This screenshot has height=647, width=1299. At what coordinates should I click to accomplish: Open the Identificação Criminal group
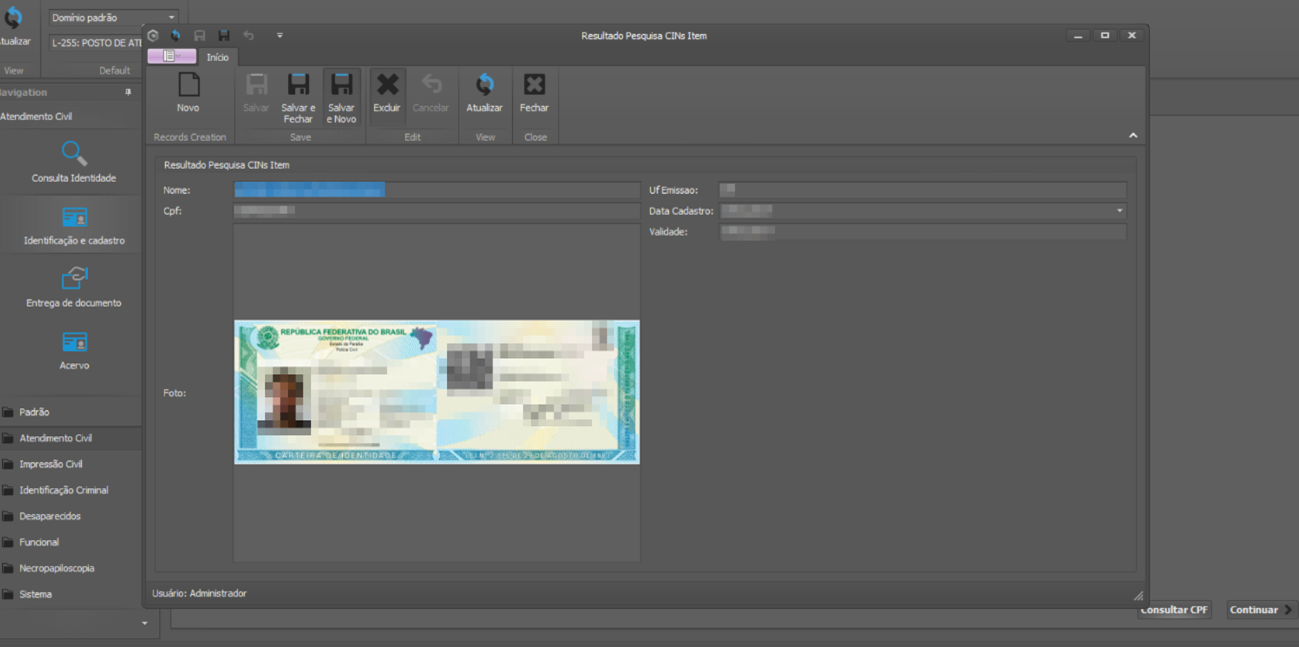(x=71, y=490)
